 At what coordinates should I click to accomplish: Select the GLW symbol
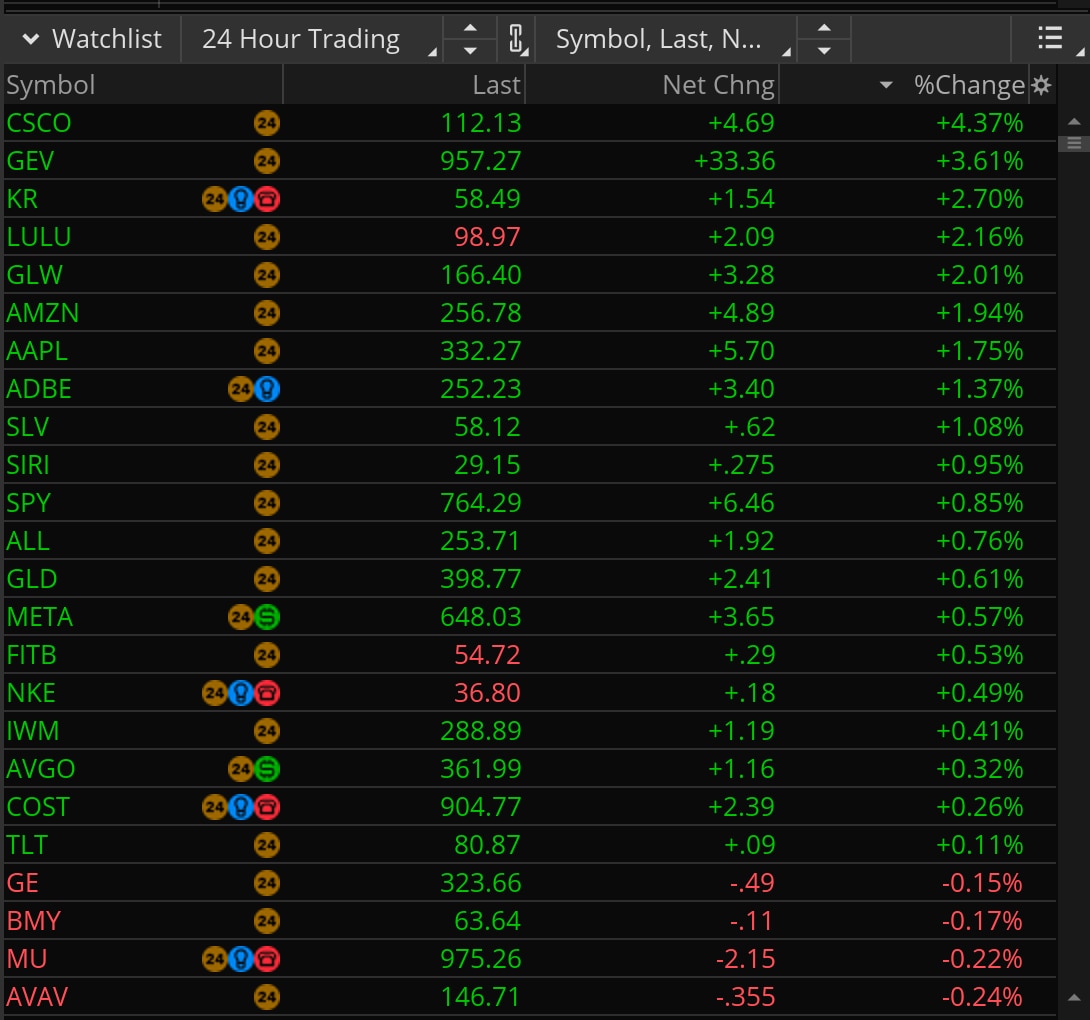coord(35,275)
